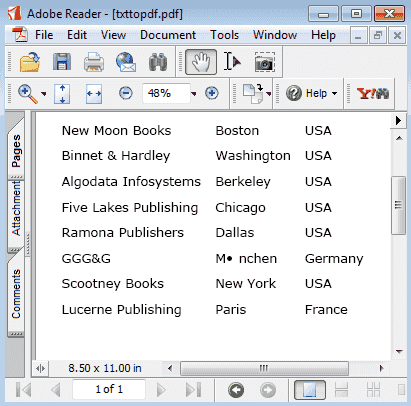This screenshot has width=411, height=406.
Task: Click the vertical scrollbar down arrow
Action: point(399,351)
